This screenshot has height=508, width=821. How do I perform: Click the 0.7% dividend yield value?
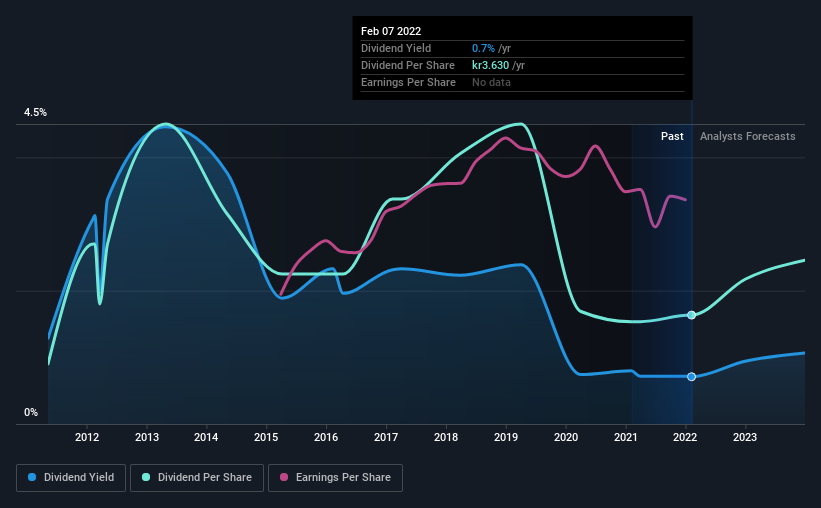click(x=483, y=48)
